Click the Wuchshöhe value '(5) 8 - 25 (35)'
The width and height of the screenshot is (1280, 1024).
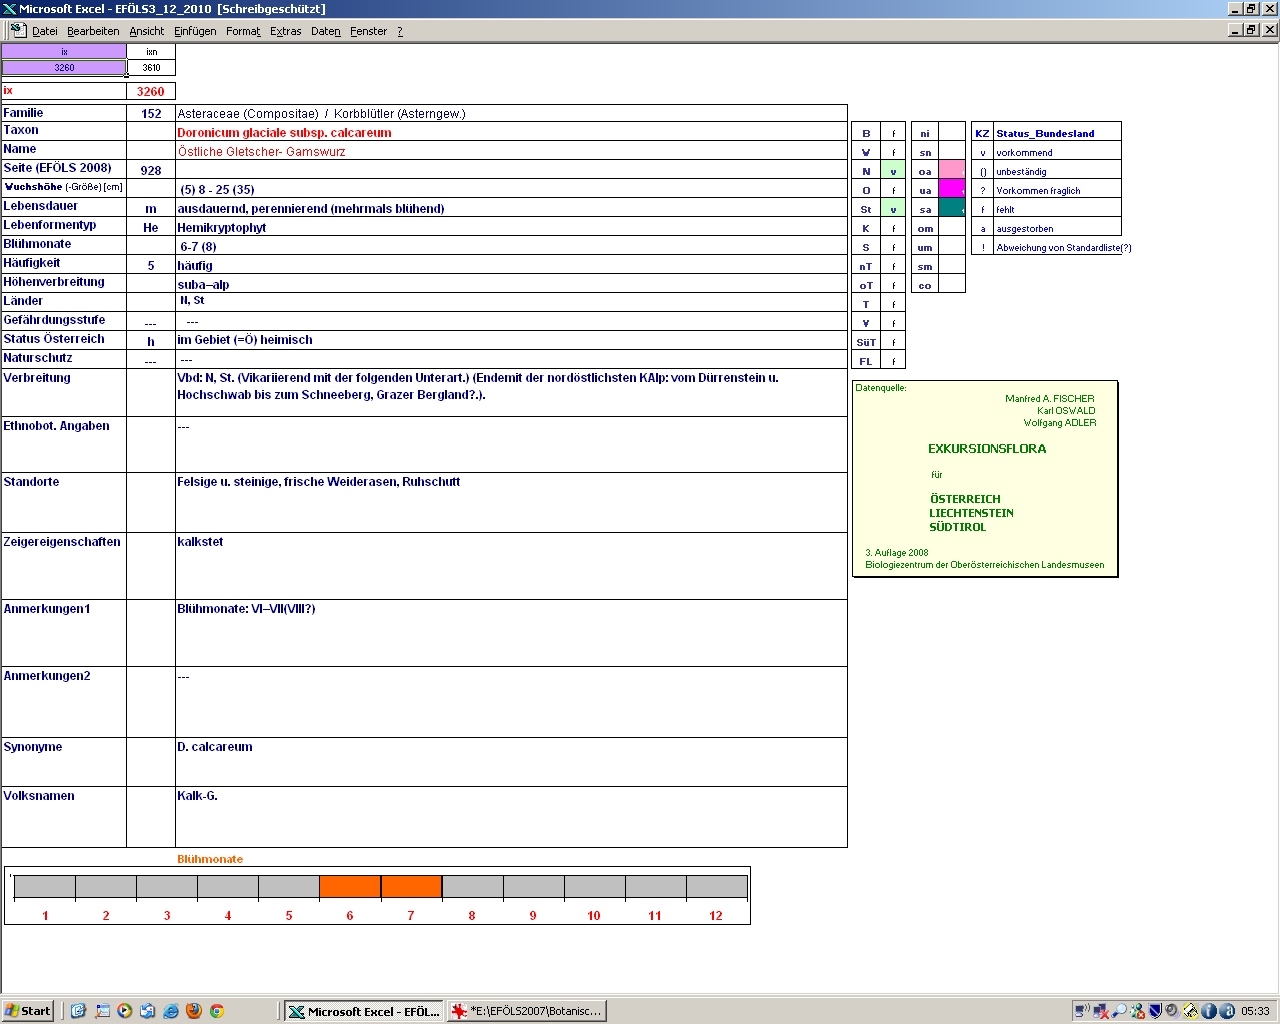tap(217, 190)
